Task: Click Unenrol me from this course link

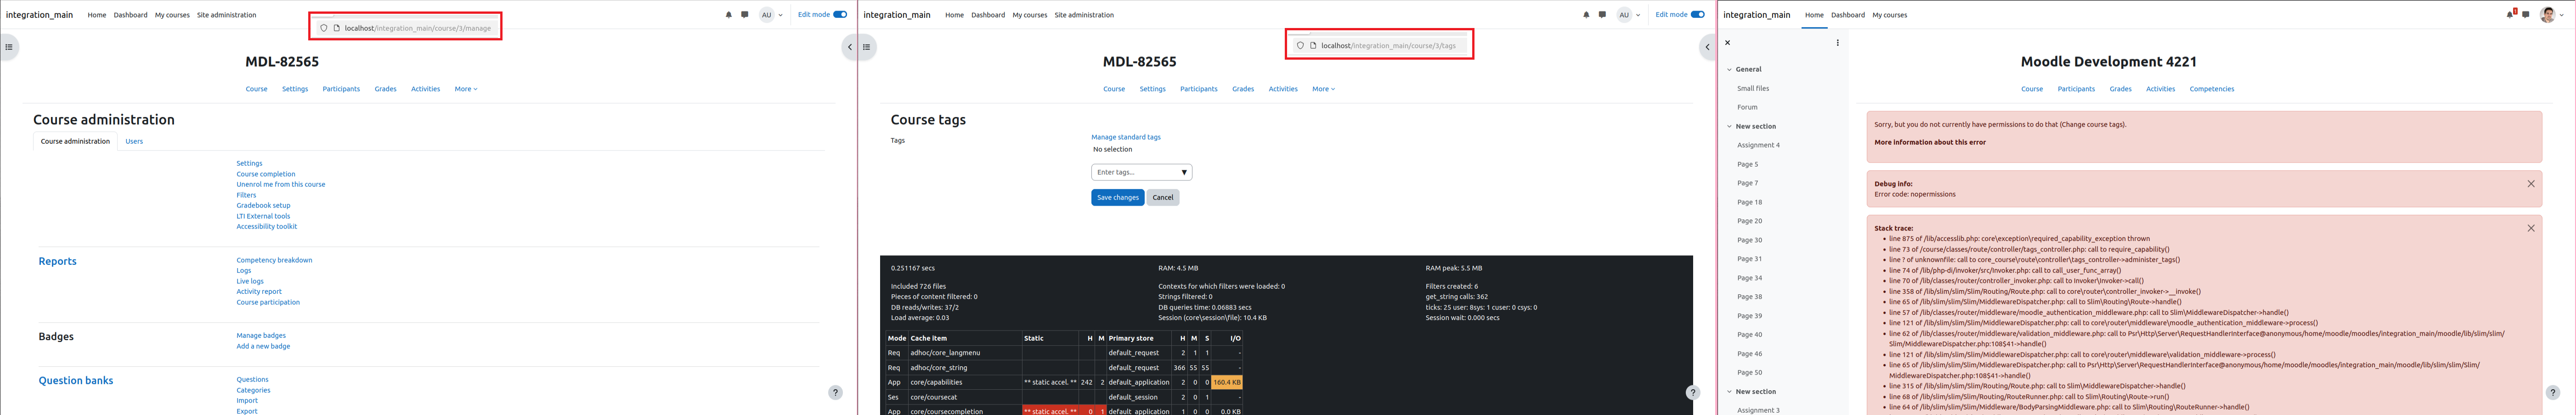Action: point(281,184)
